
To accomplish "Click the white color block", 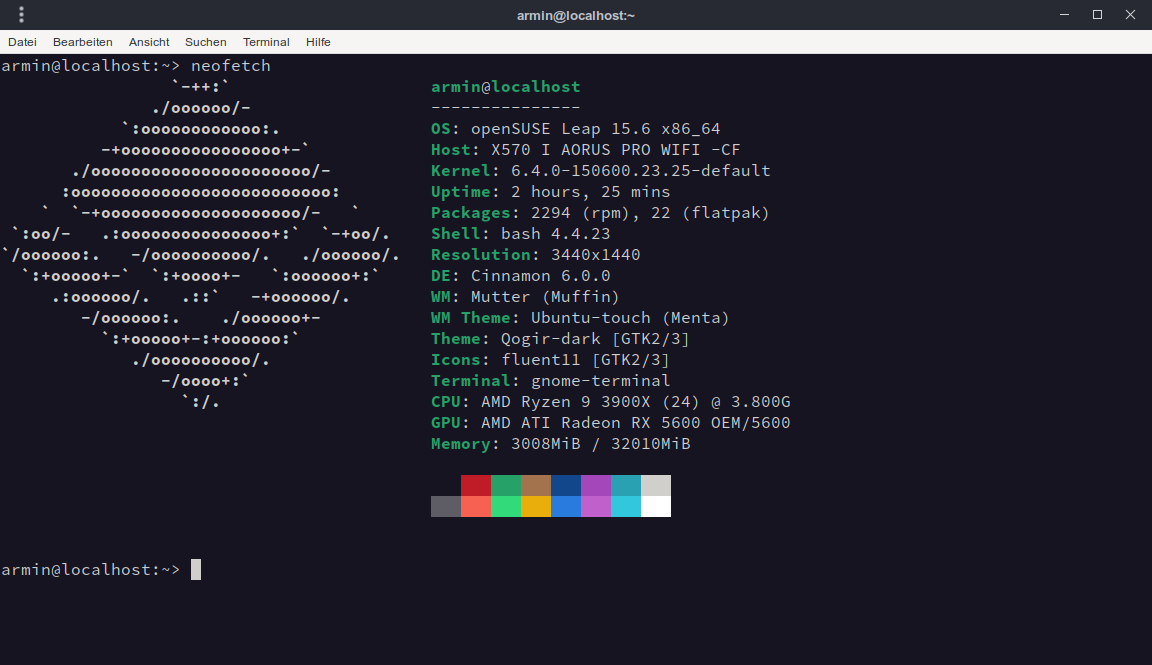I will pyautogui.click(x=656, y=506).
